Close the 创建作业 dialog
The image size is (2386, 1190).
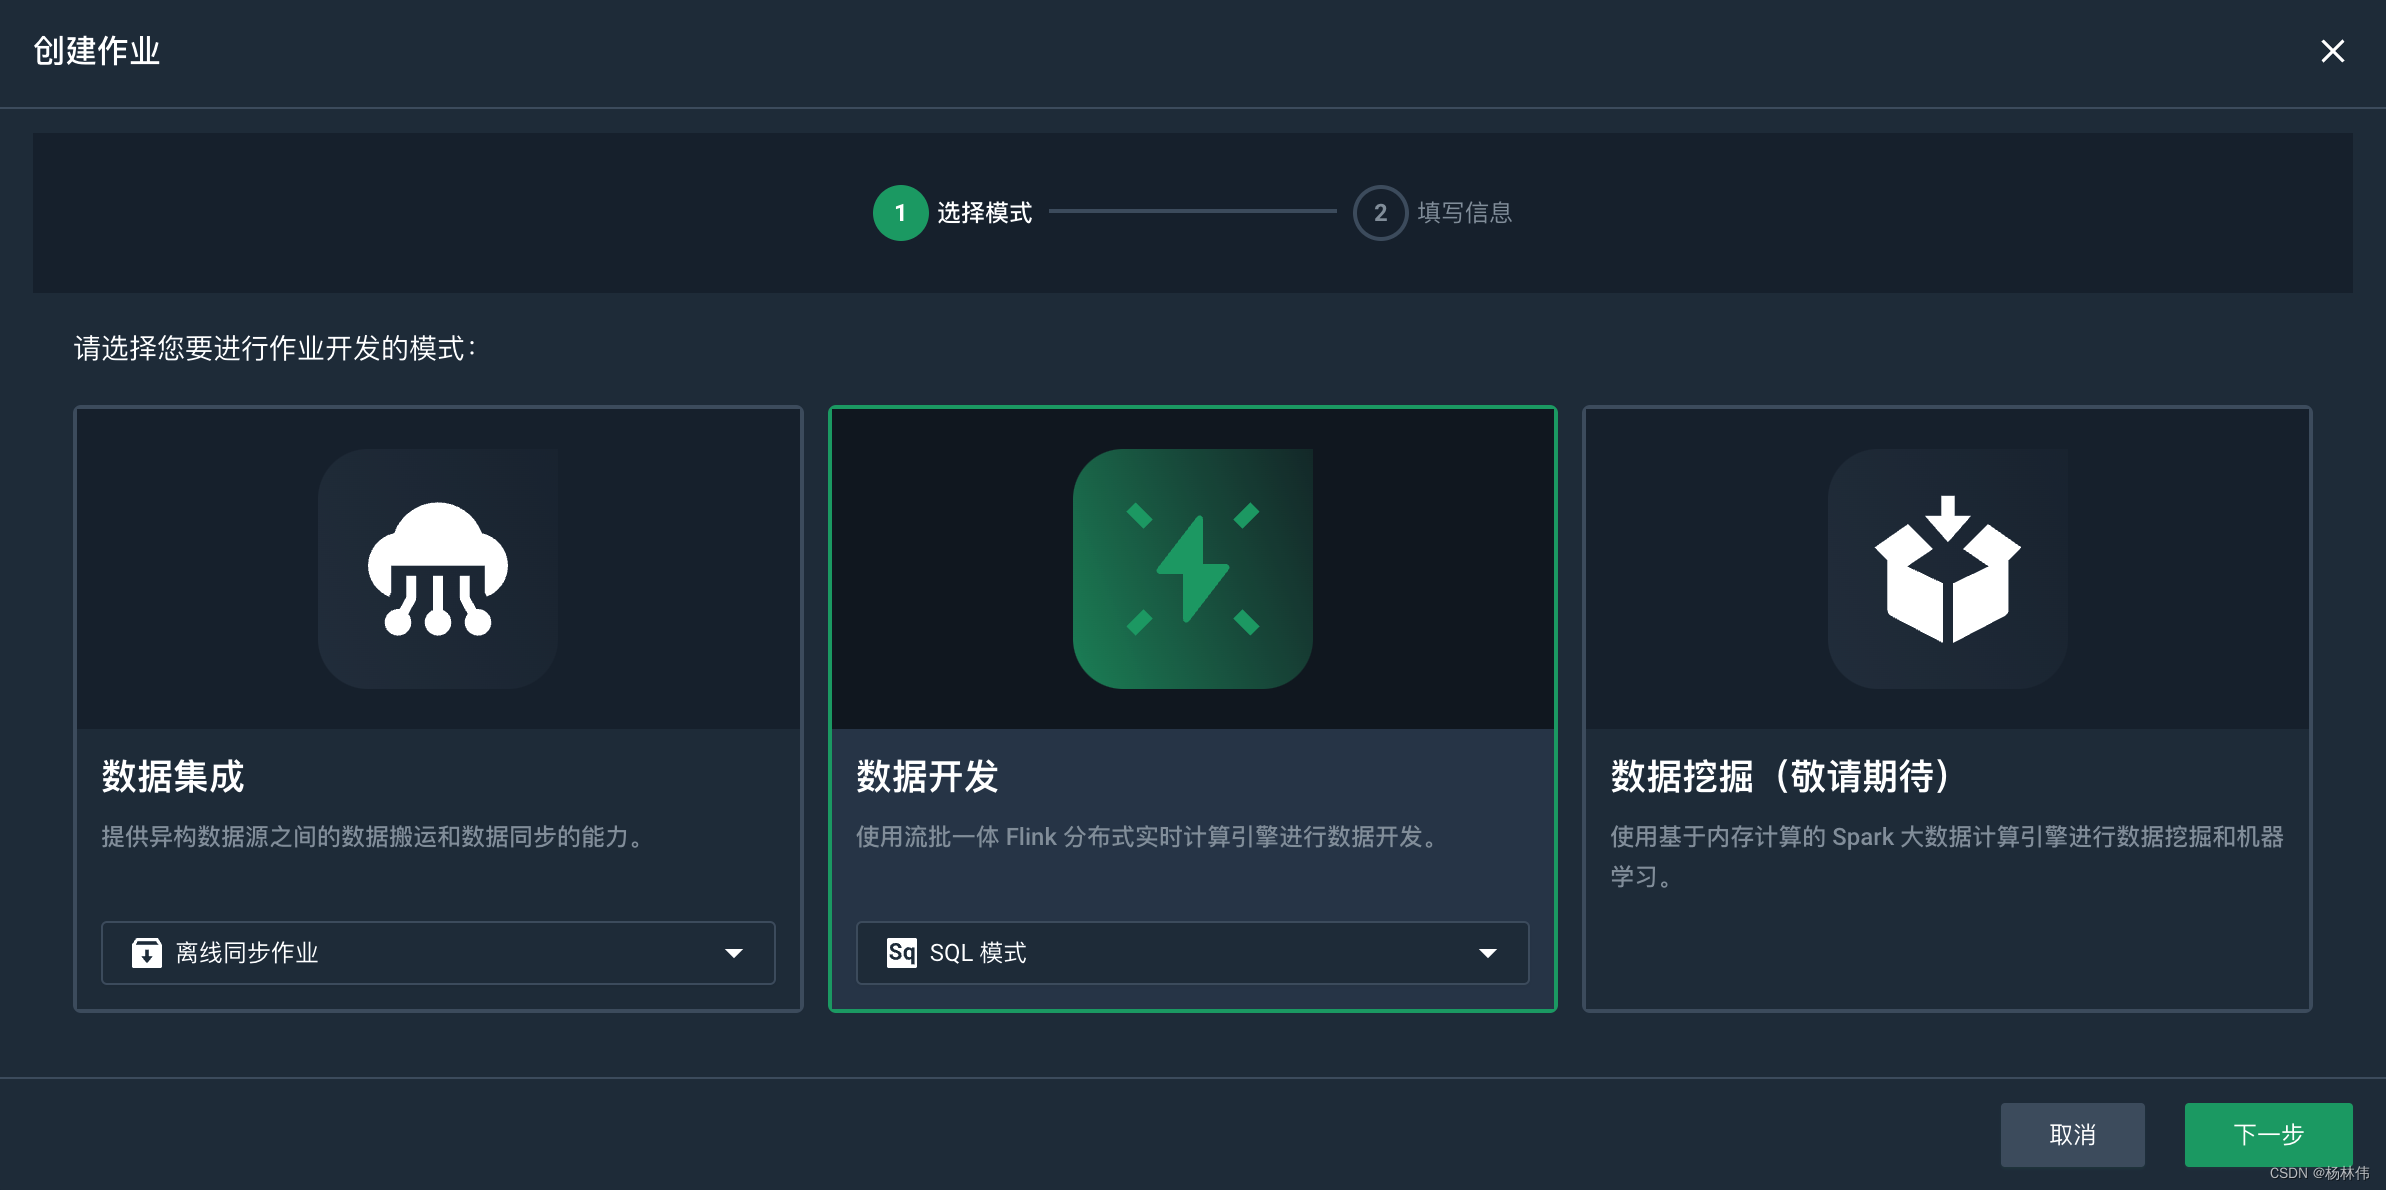(2332, 51)
